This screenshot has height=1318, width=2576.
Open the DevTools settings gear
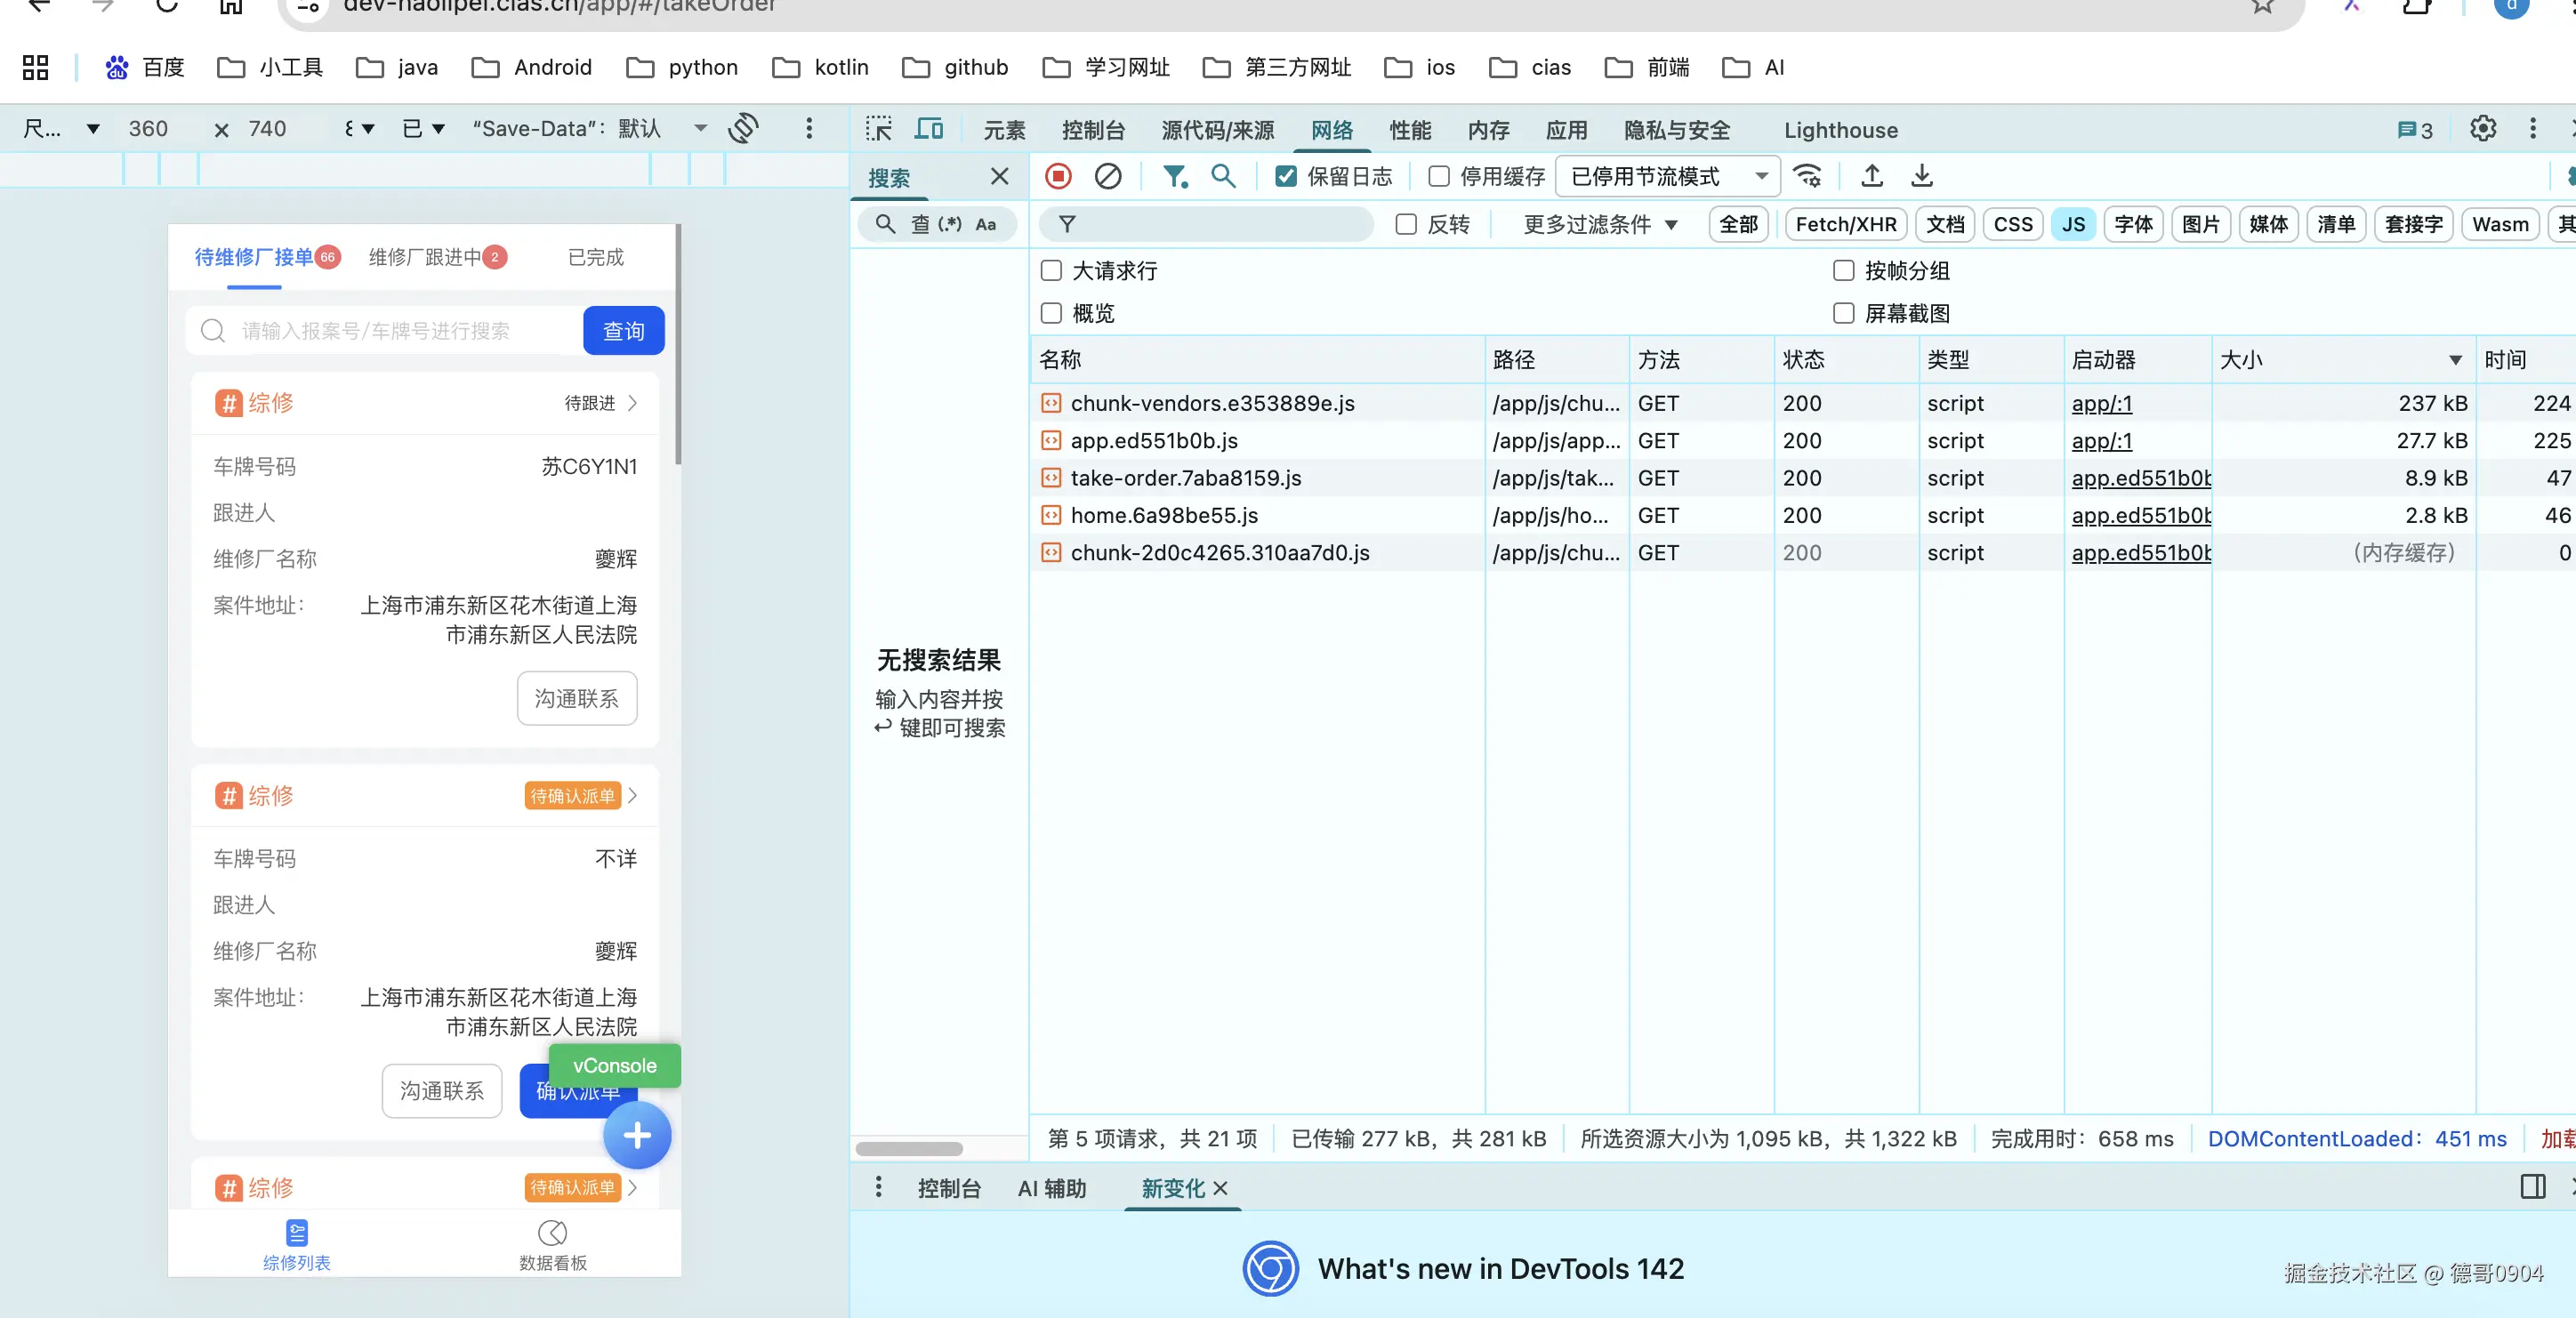(2482, 129)
